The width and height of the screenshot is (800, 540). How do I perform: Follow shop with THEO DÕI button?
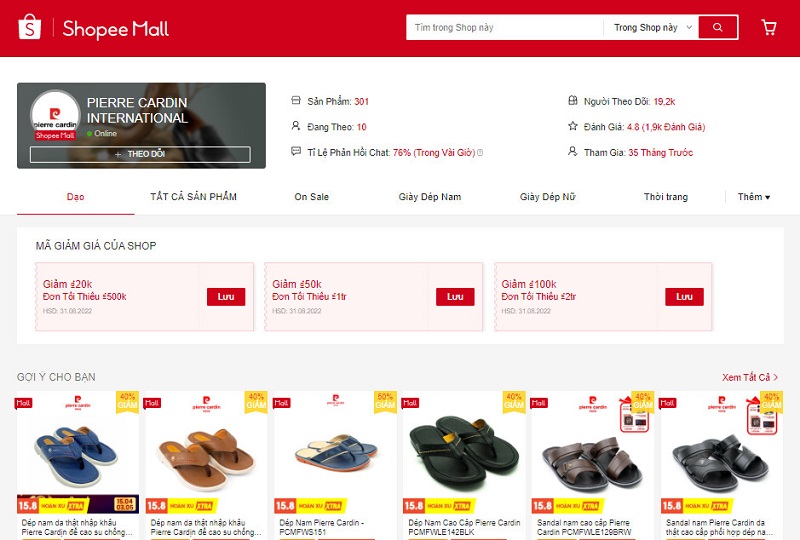coord(140,154)
